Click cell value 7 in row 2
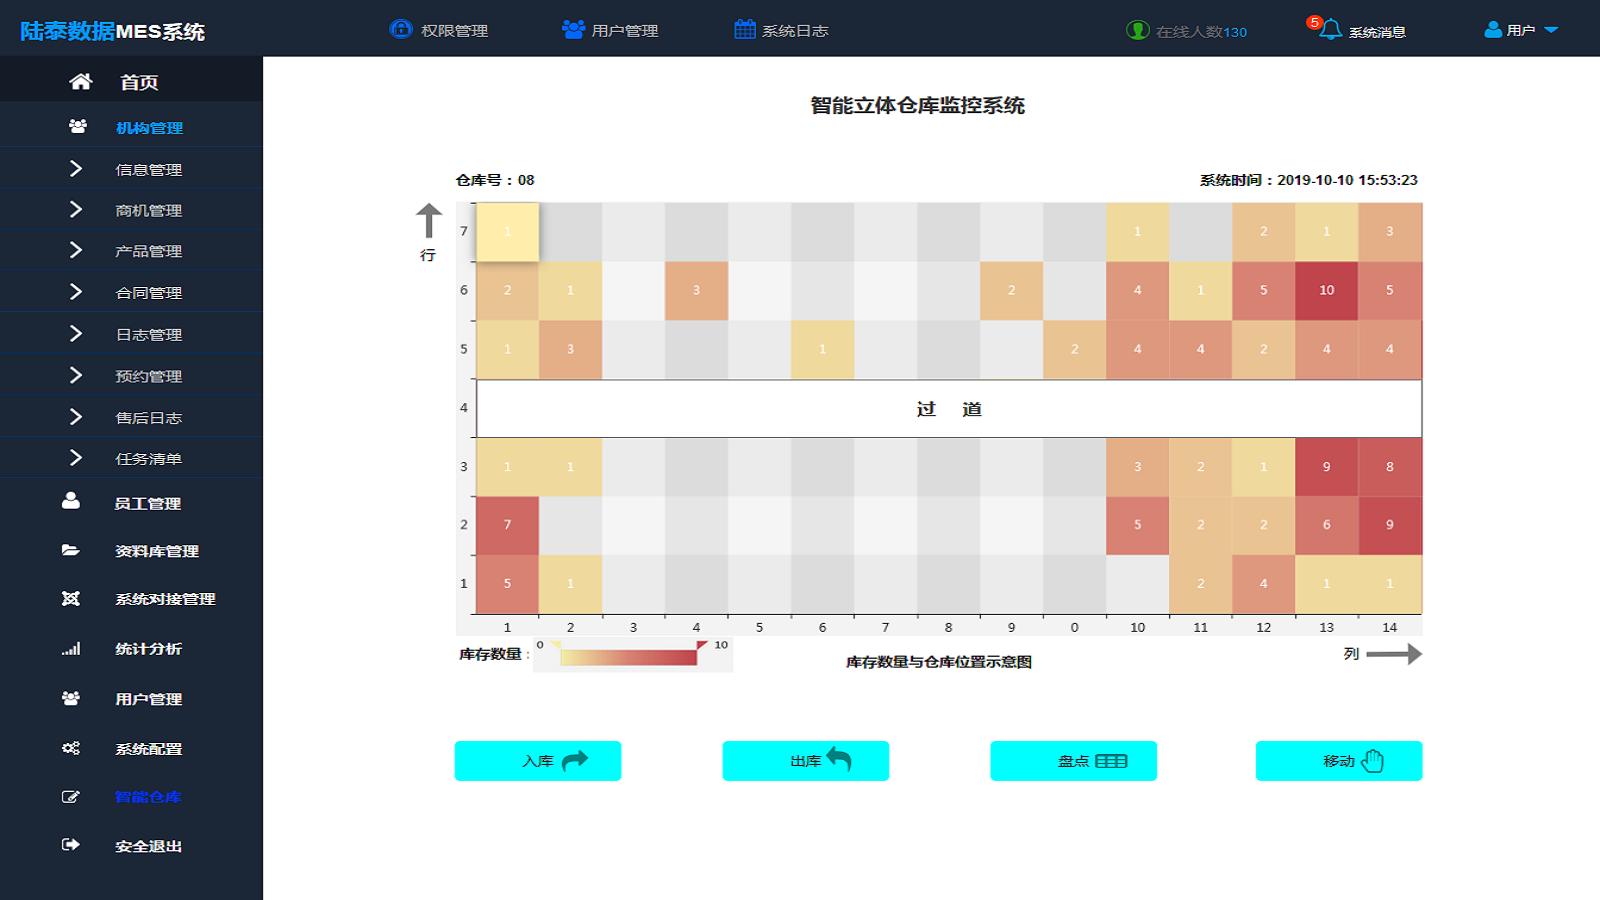The width and height of the screenshot is (1600, 900). (507, 525)
